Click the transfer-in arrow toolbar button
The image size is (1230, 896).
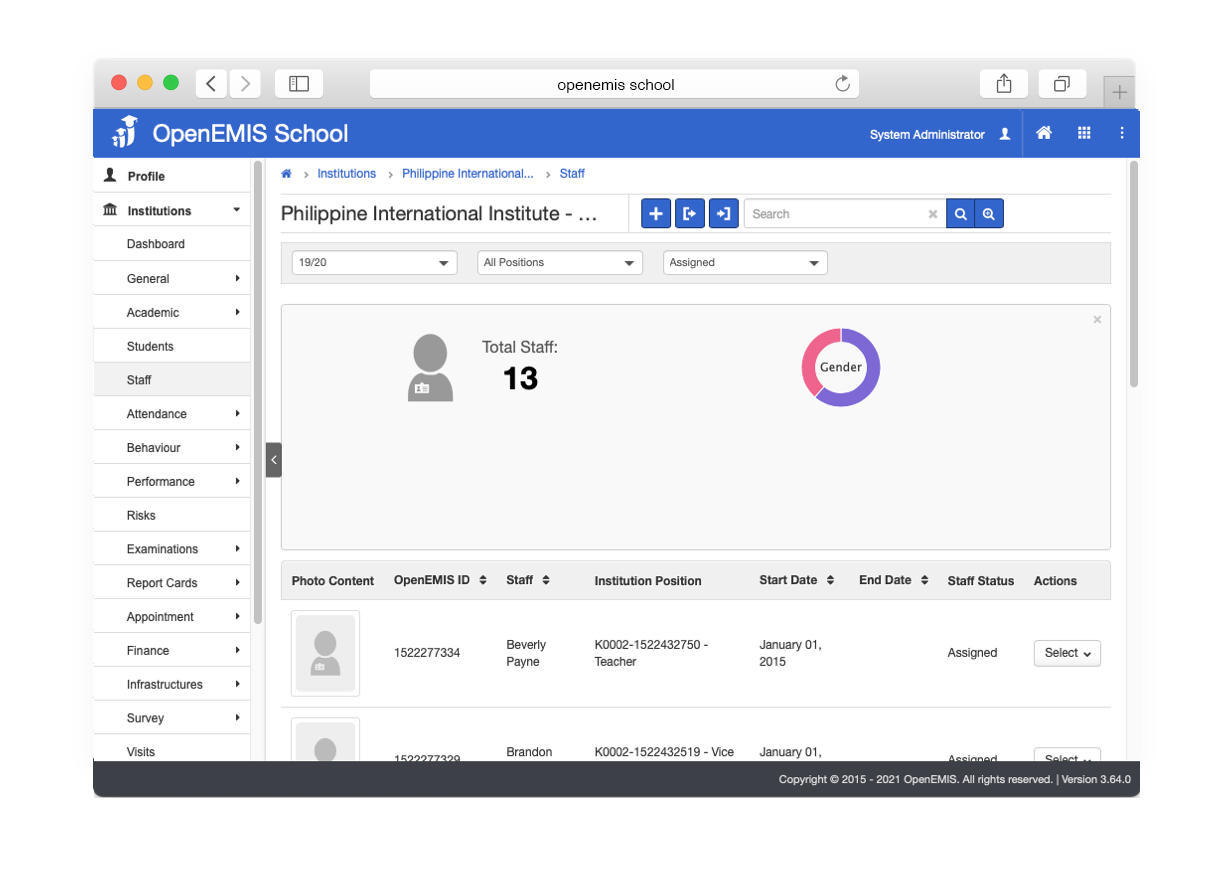point(724,213)
